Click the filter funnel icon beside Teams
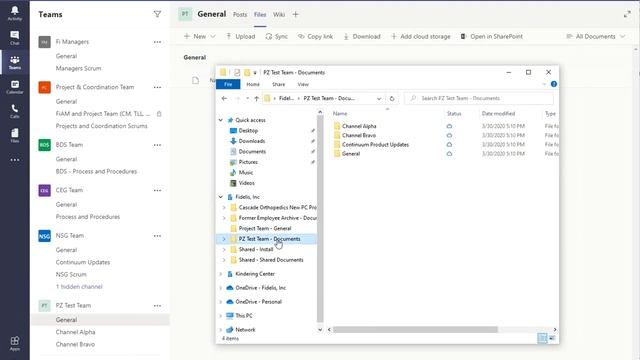This screenshot has height=360, width=640. click(157, 14)
